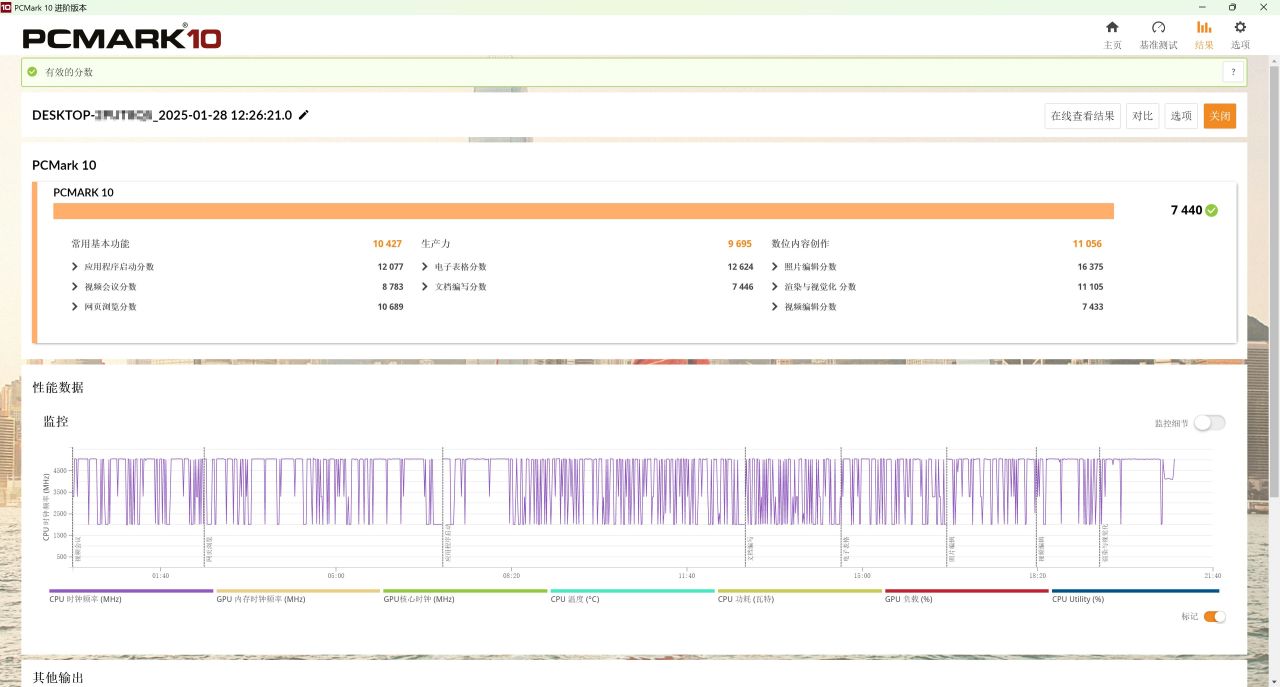
Task: Click the 08:20 time label on chart axis
Action: pos(511,576)
